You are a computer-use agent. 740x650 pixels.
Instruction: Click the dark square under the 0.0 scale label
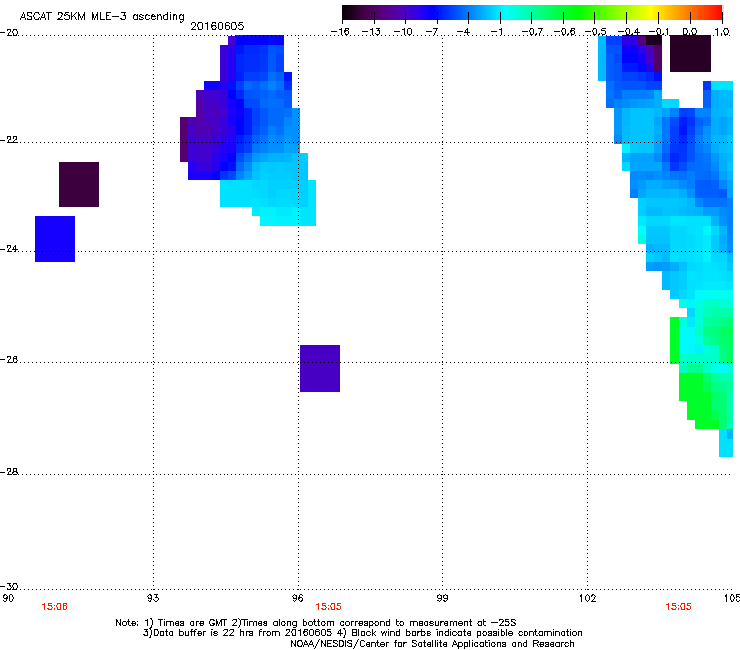point(690,53)
